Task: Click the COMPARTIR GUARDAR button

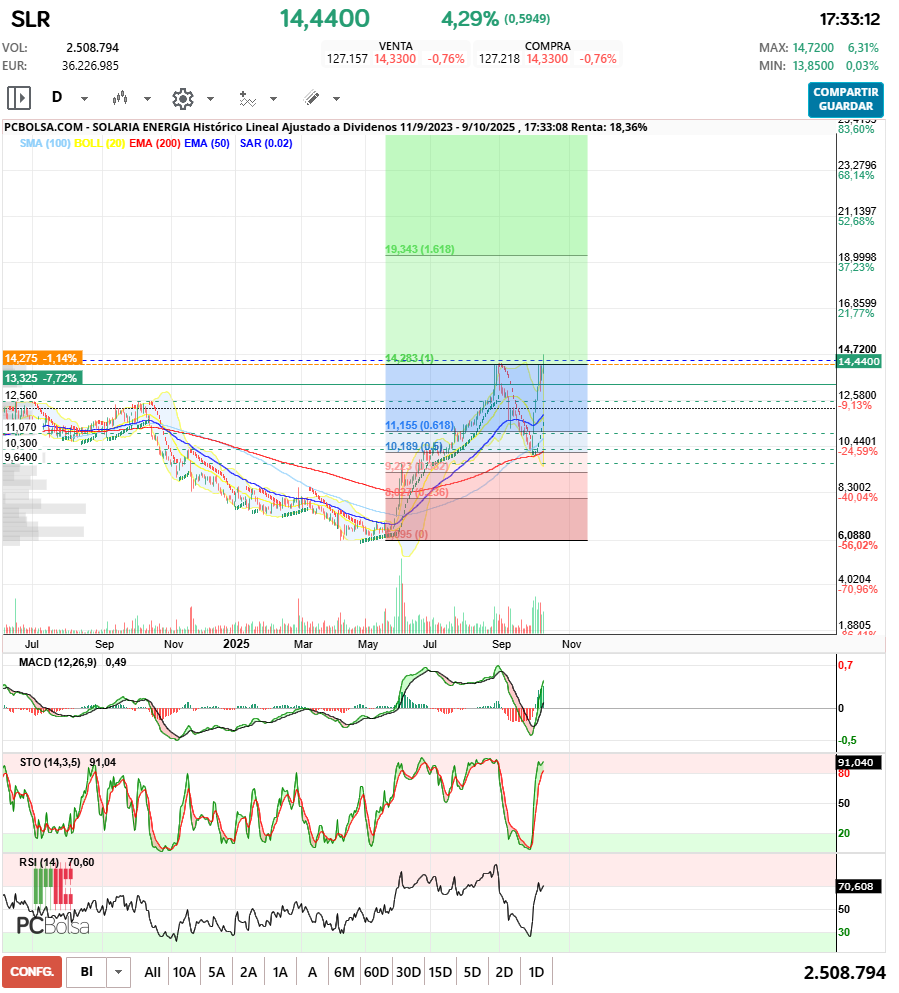Action: 845,99
